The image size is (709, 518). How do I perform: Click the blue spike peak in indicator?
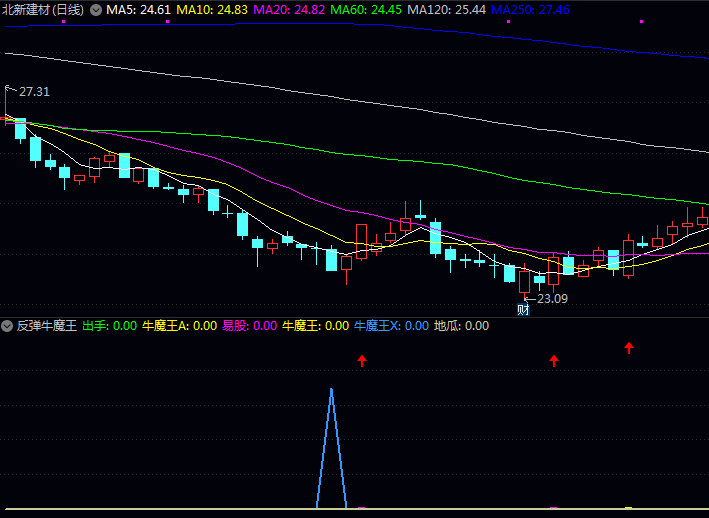[331, 389]
